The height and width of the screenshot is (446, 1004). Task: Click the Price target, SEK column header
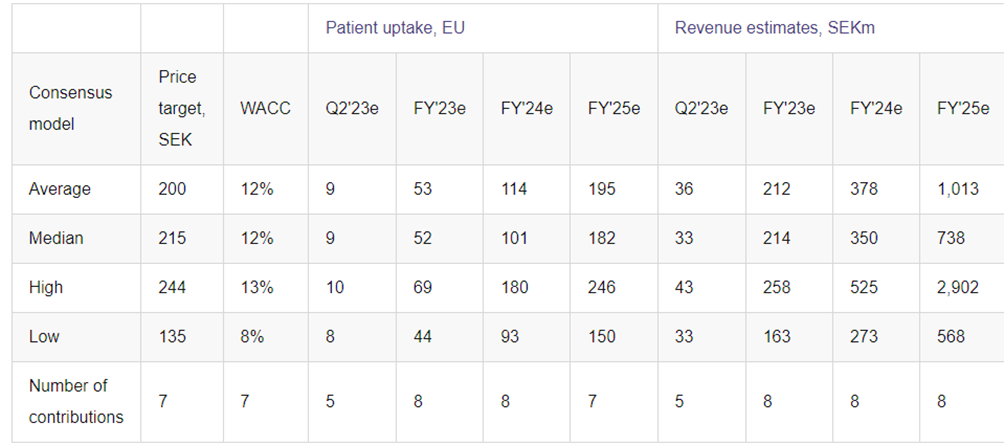[178, 108]
